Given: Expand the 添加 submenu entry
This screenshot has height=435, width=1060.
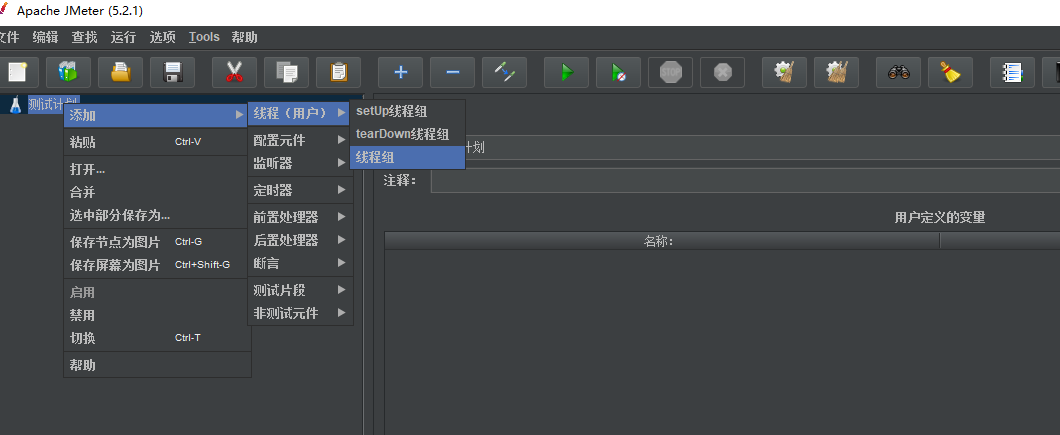Looking at the screenshot, I should click(156, 115).
